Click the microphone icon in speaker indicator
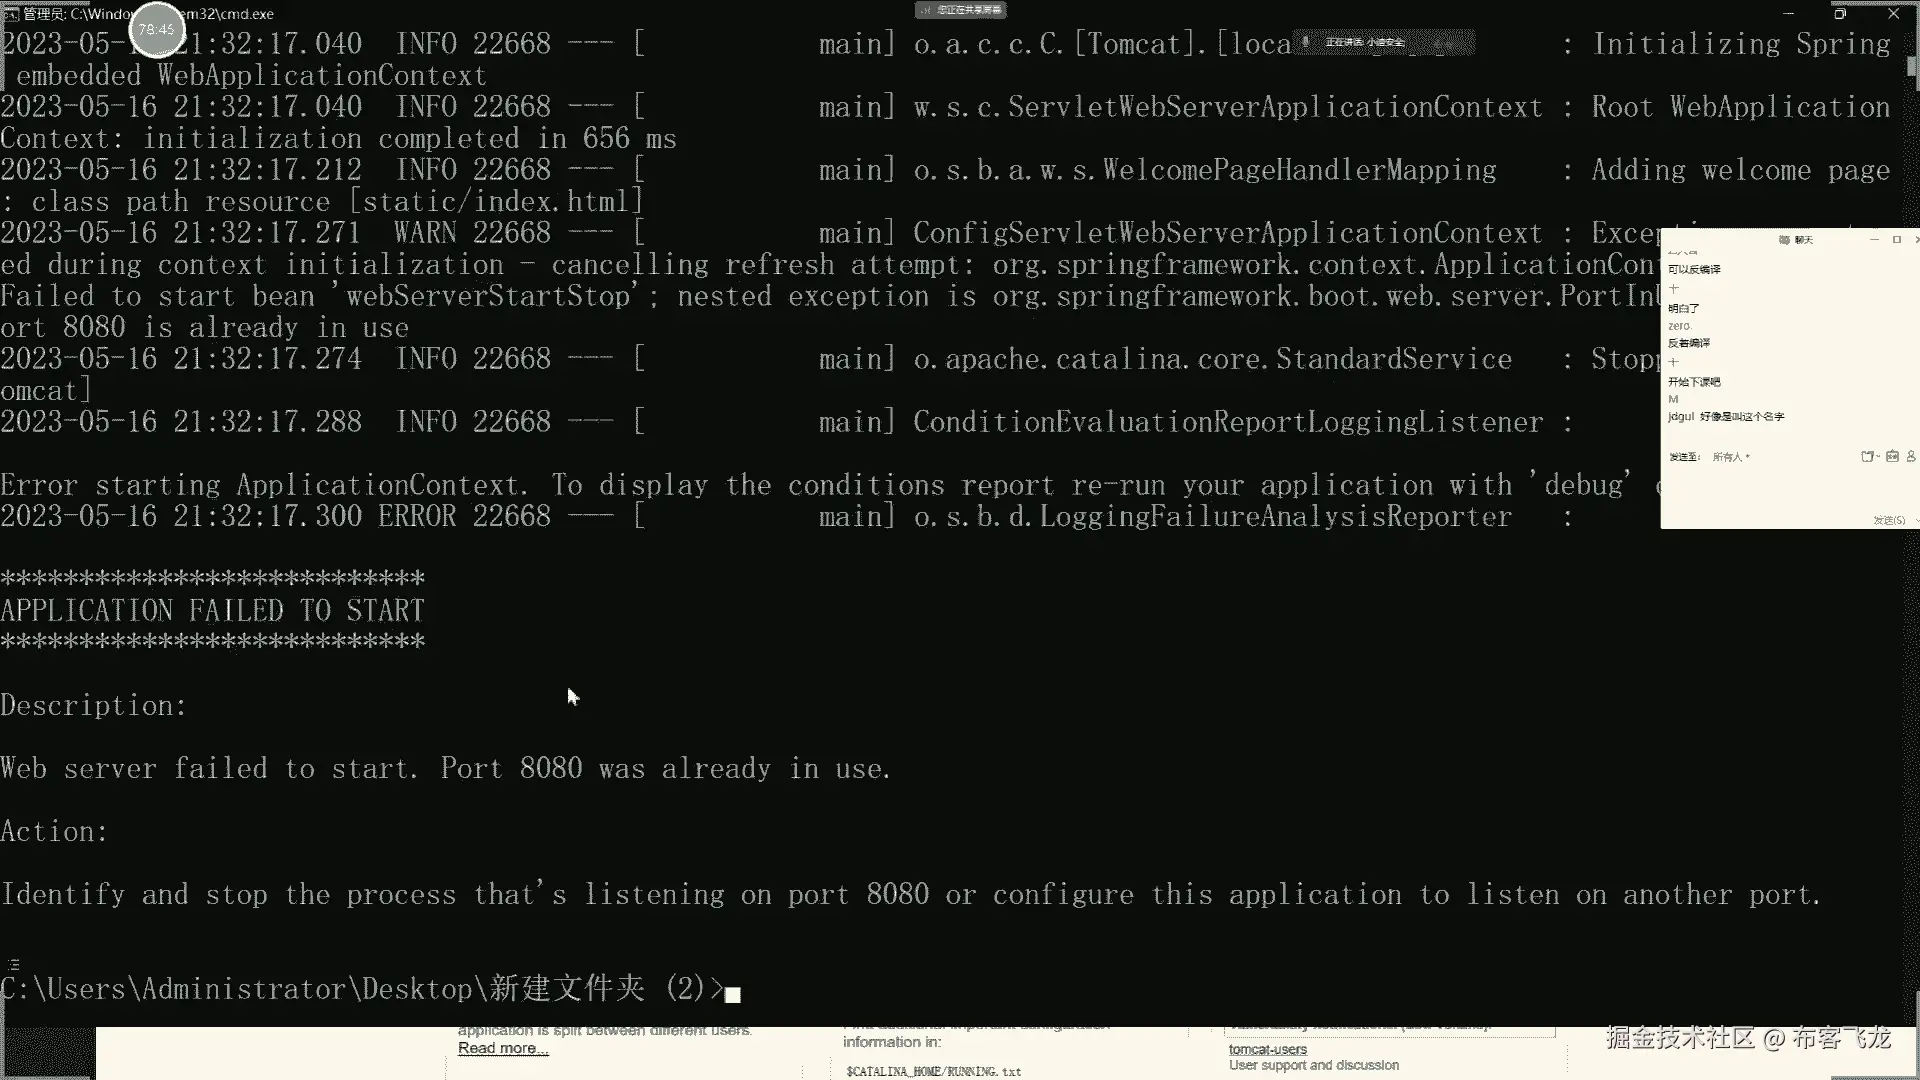 point(1305,42)
